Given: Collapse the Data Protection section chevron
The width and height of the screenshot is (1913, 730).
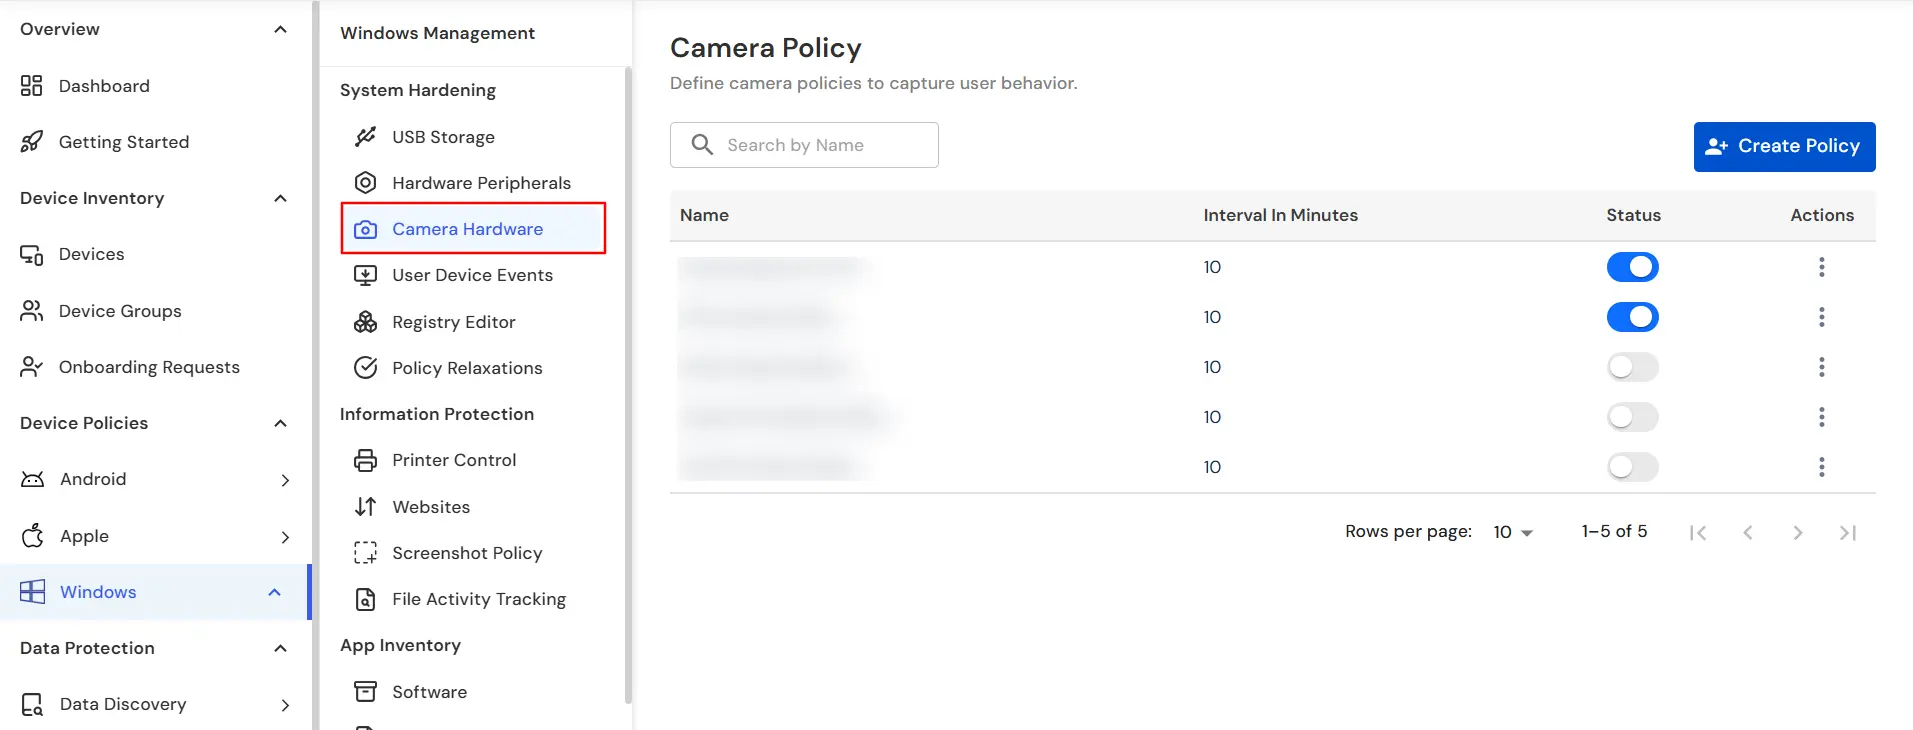Looking at the screenshot, I should pos(281,648).
